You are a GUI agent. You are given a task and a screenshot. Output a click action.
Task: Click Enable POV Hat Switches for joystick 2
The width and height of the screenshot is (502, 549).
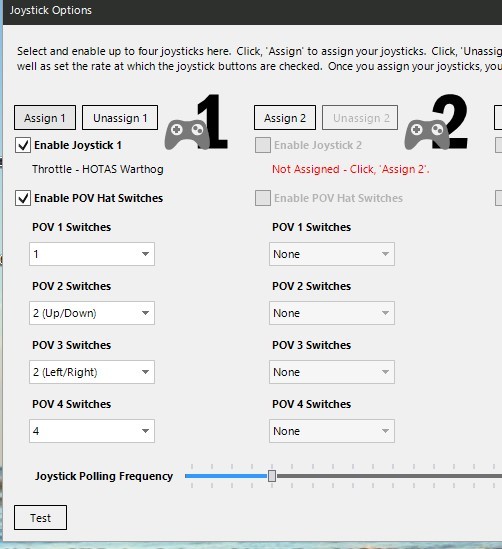[263, 198]
